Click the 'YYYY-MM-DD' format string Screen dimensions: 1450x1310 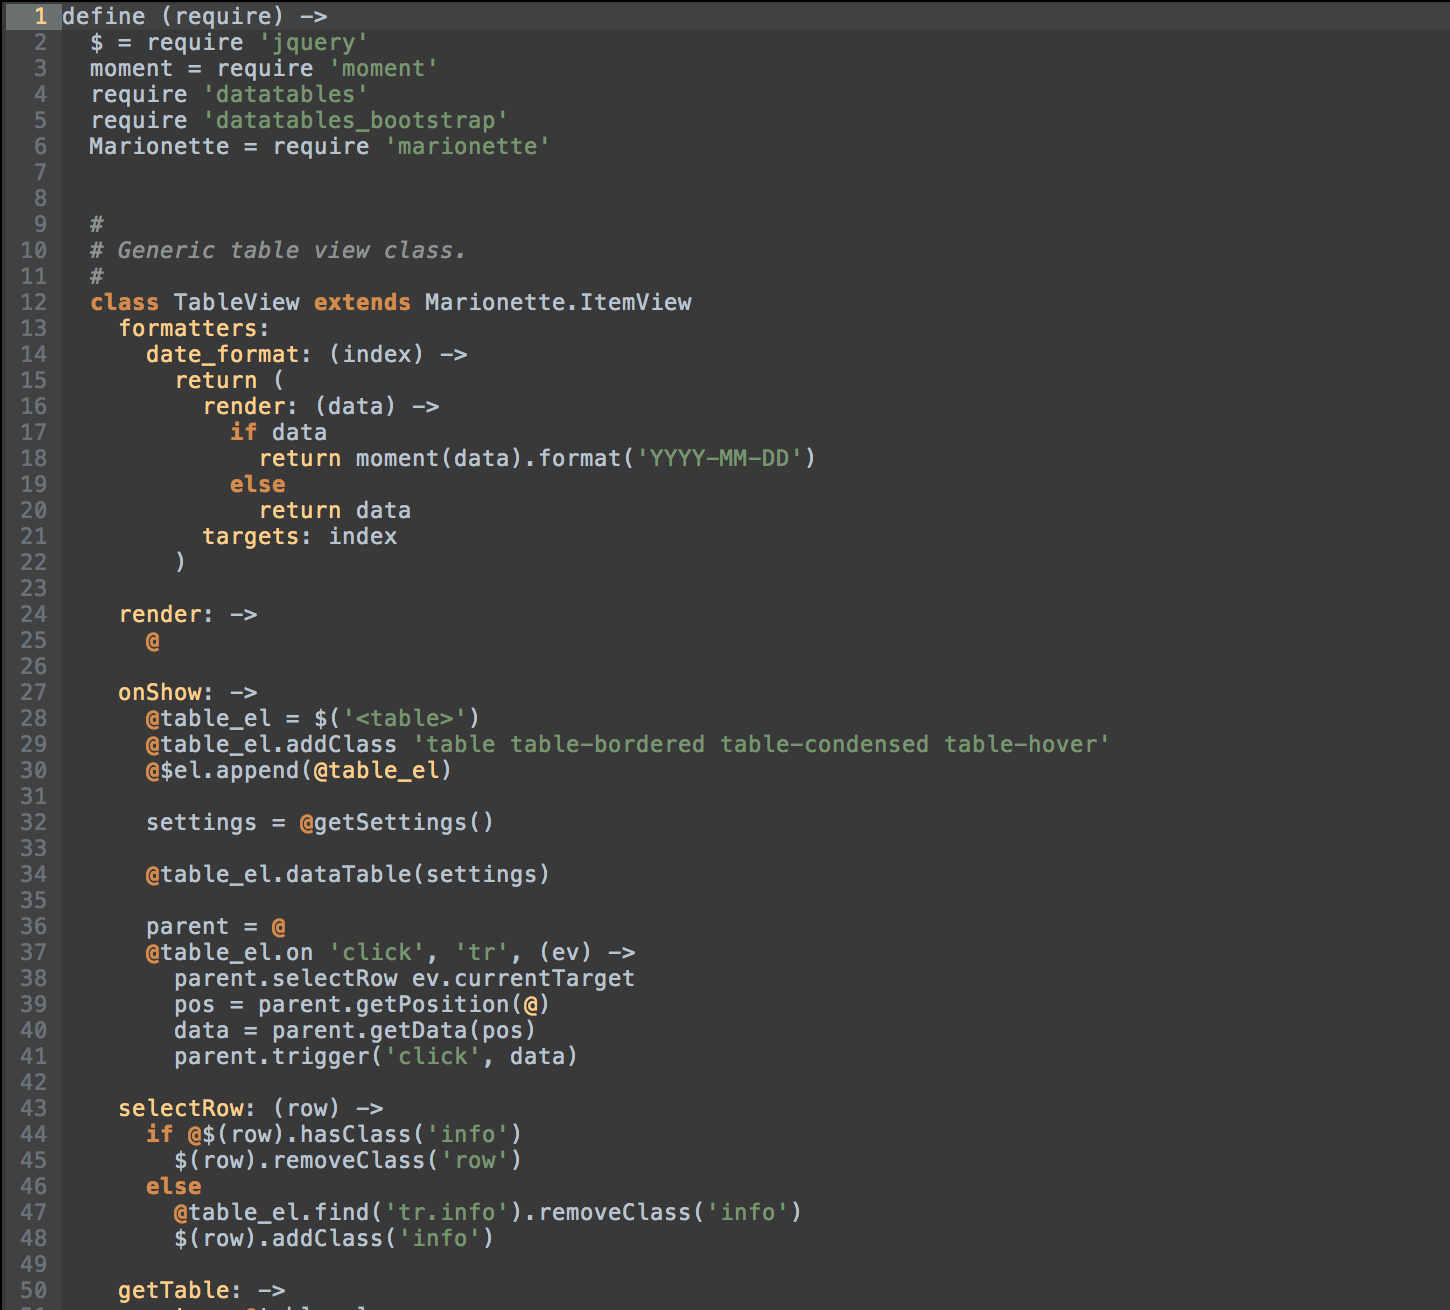pyautogui.click(x=719, y=458)
